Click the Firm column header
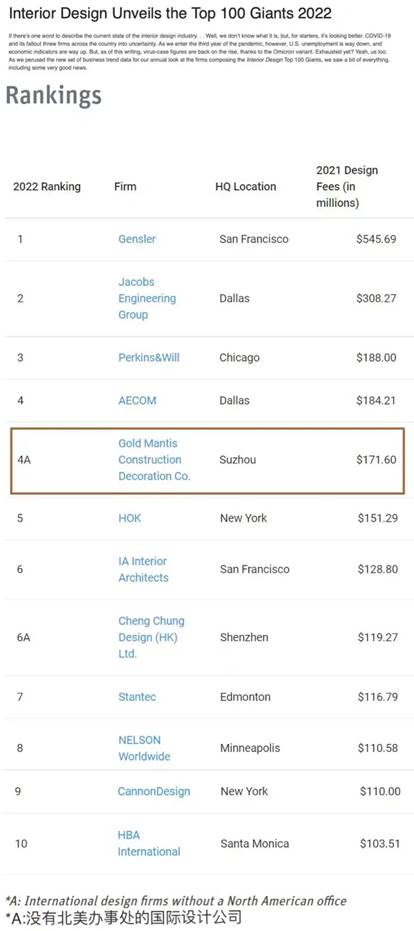Viewport: 414px width, 931px height. [x=125, y=186]
